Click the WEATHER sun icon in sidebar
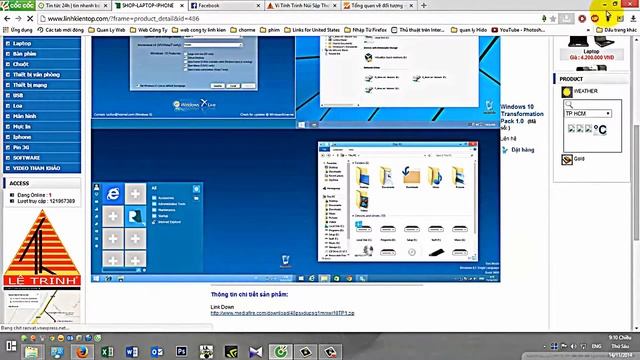The width and height of the screenshot is (640, 360). 567,92
